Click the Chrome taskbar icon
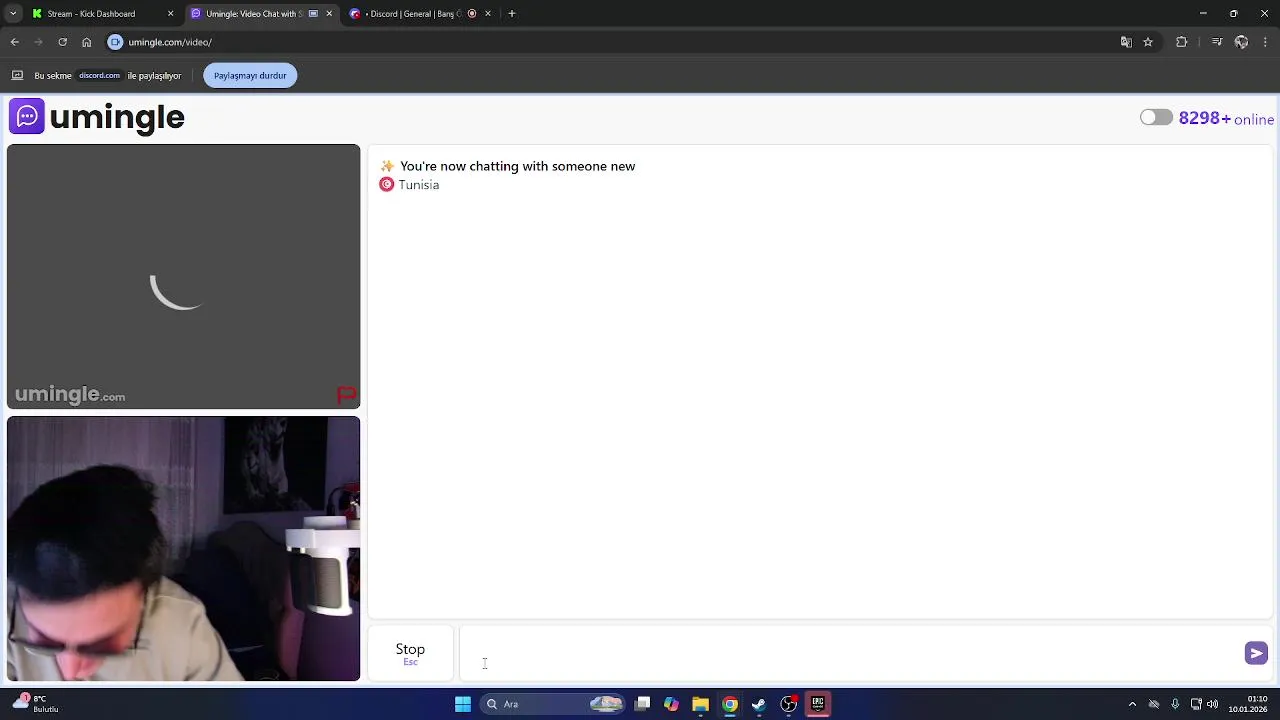Screen dimensions: 1280x720 pyautogui.click(x=730, y=704)
